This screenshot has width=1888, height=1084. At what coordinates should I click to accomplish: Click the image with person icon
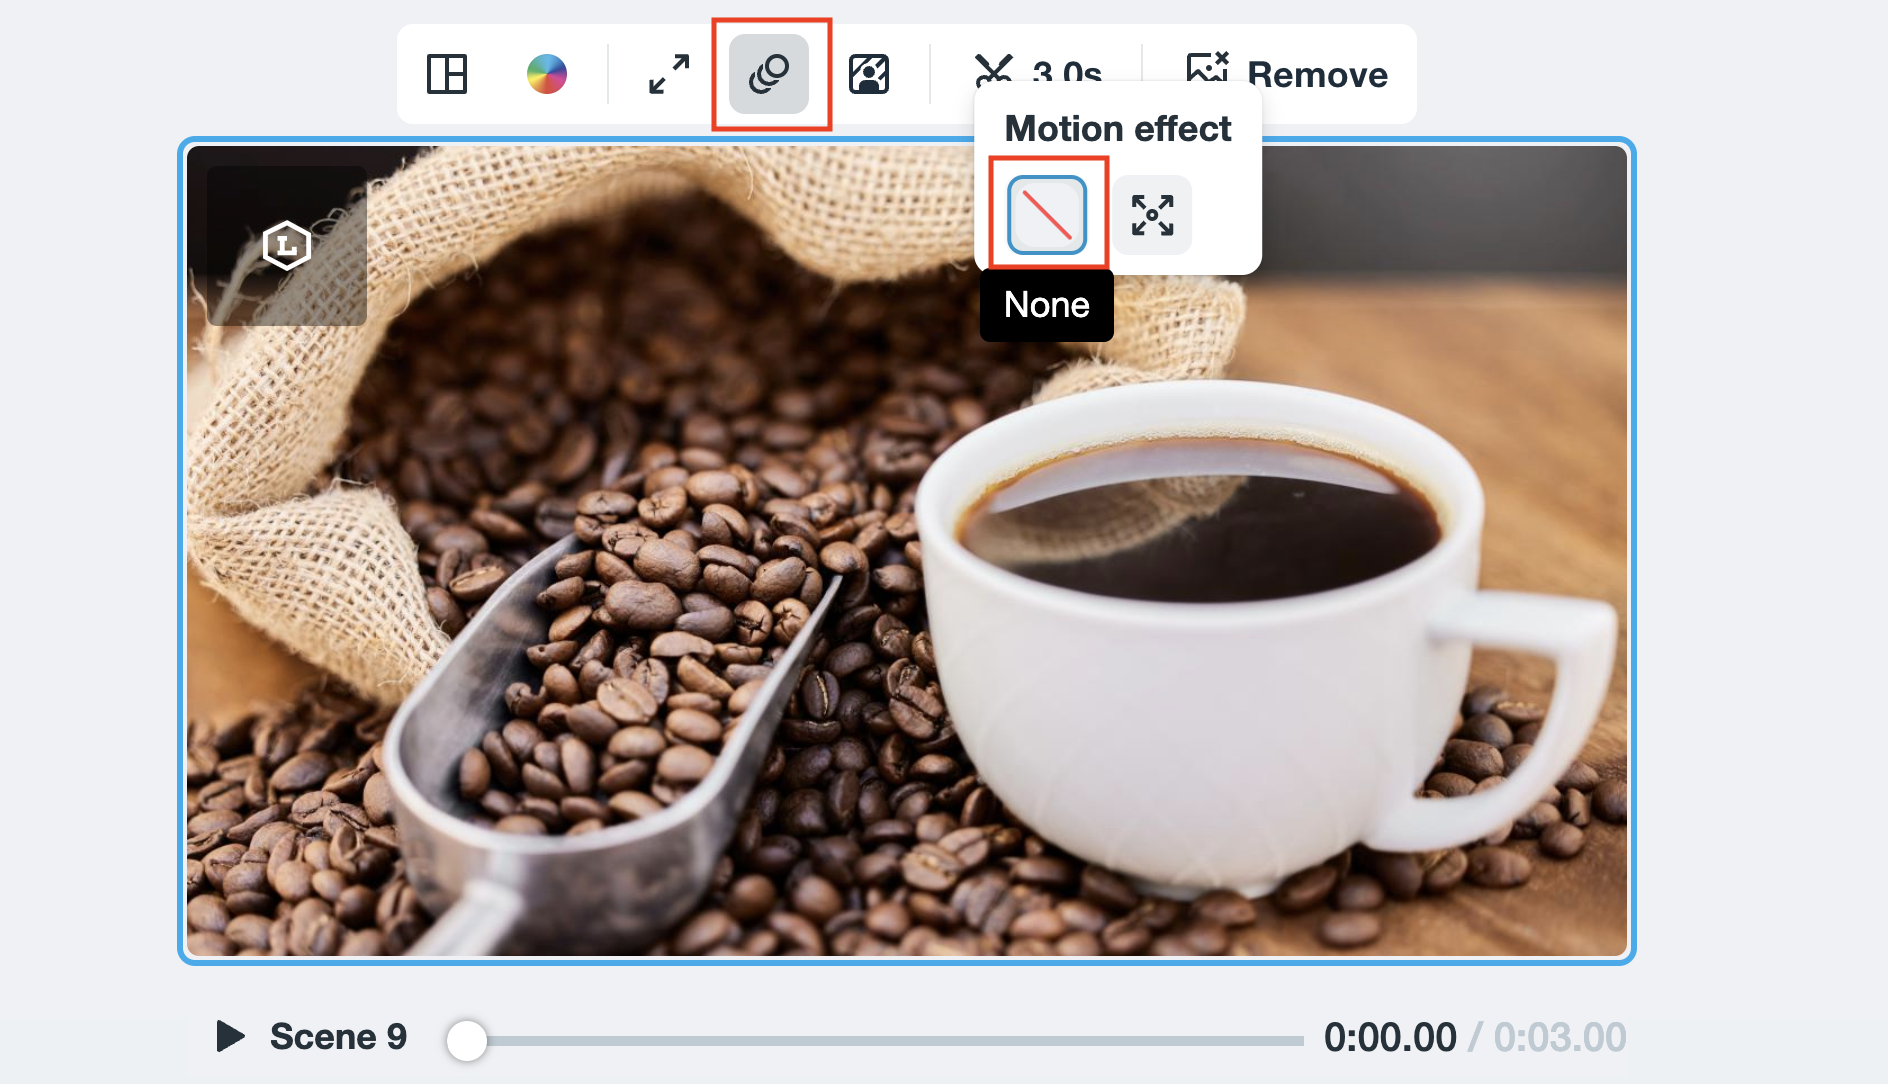(x=869, y=74)
